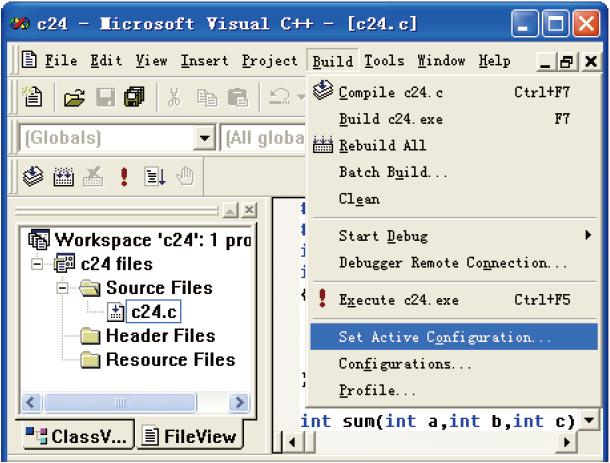Viewport: 610px width, 463px height.
Task: Click the Compile icon in build minibar
Action: point(33,176)
